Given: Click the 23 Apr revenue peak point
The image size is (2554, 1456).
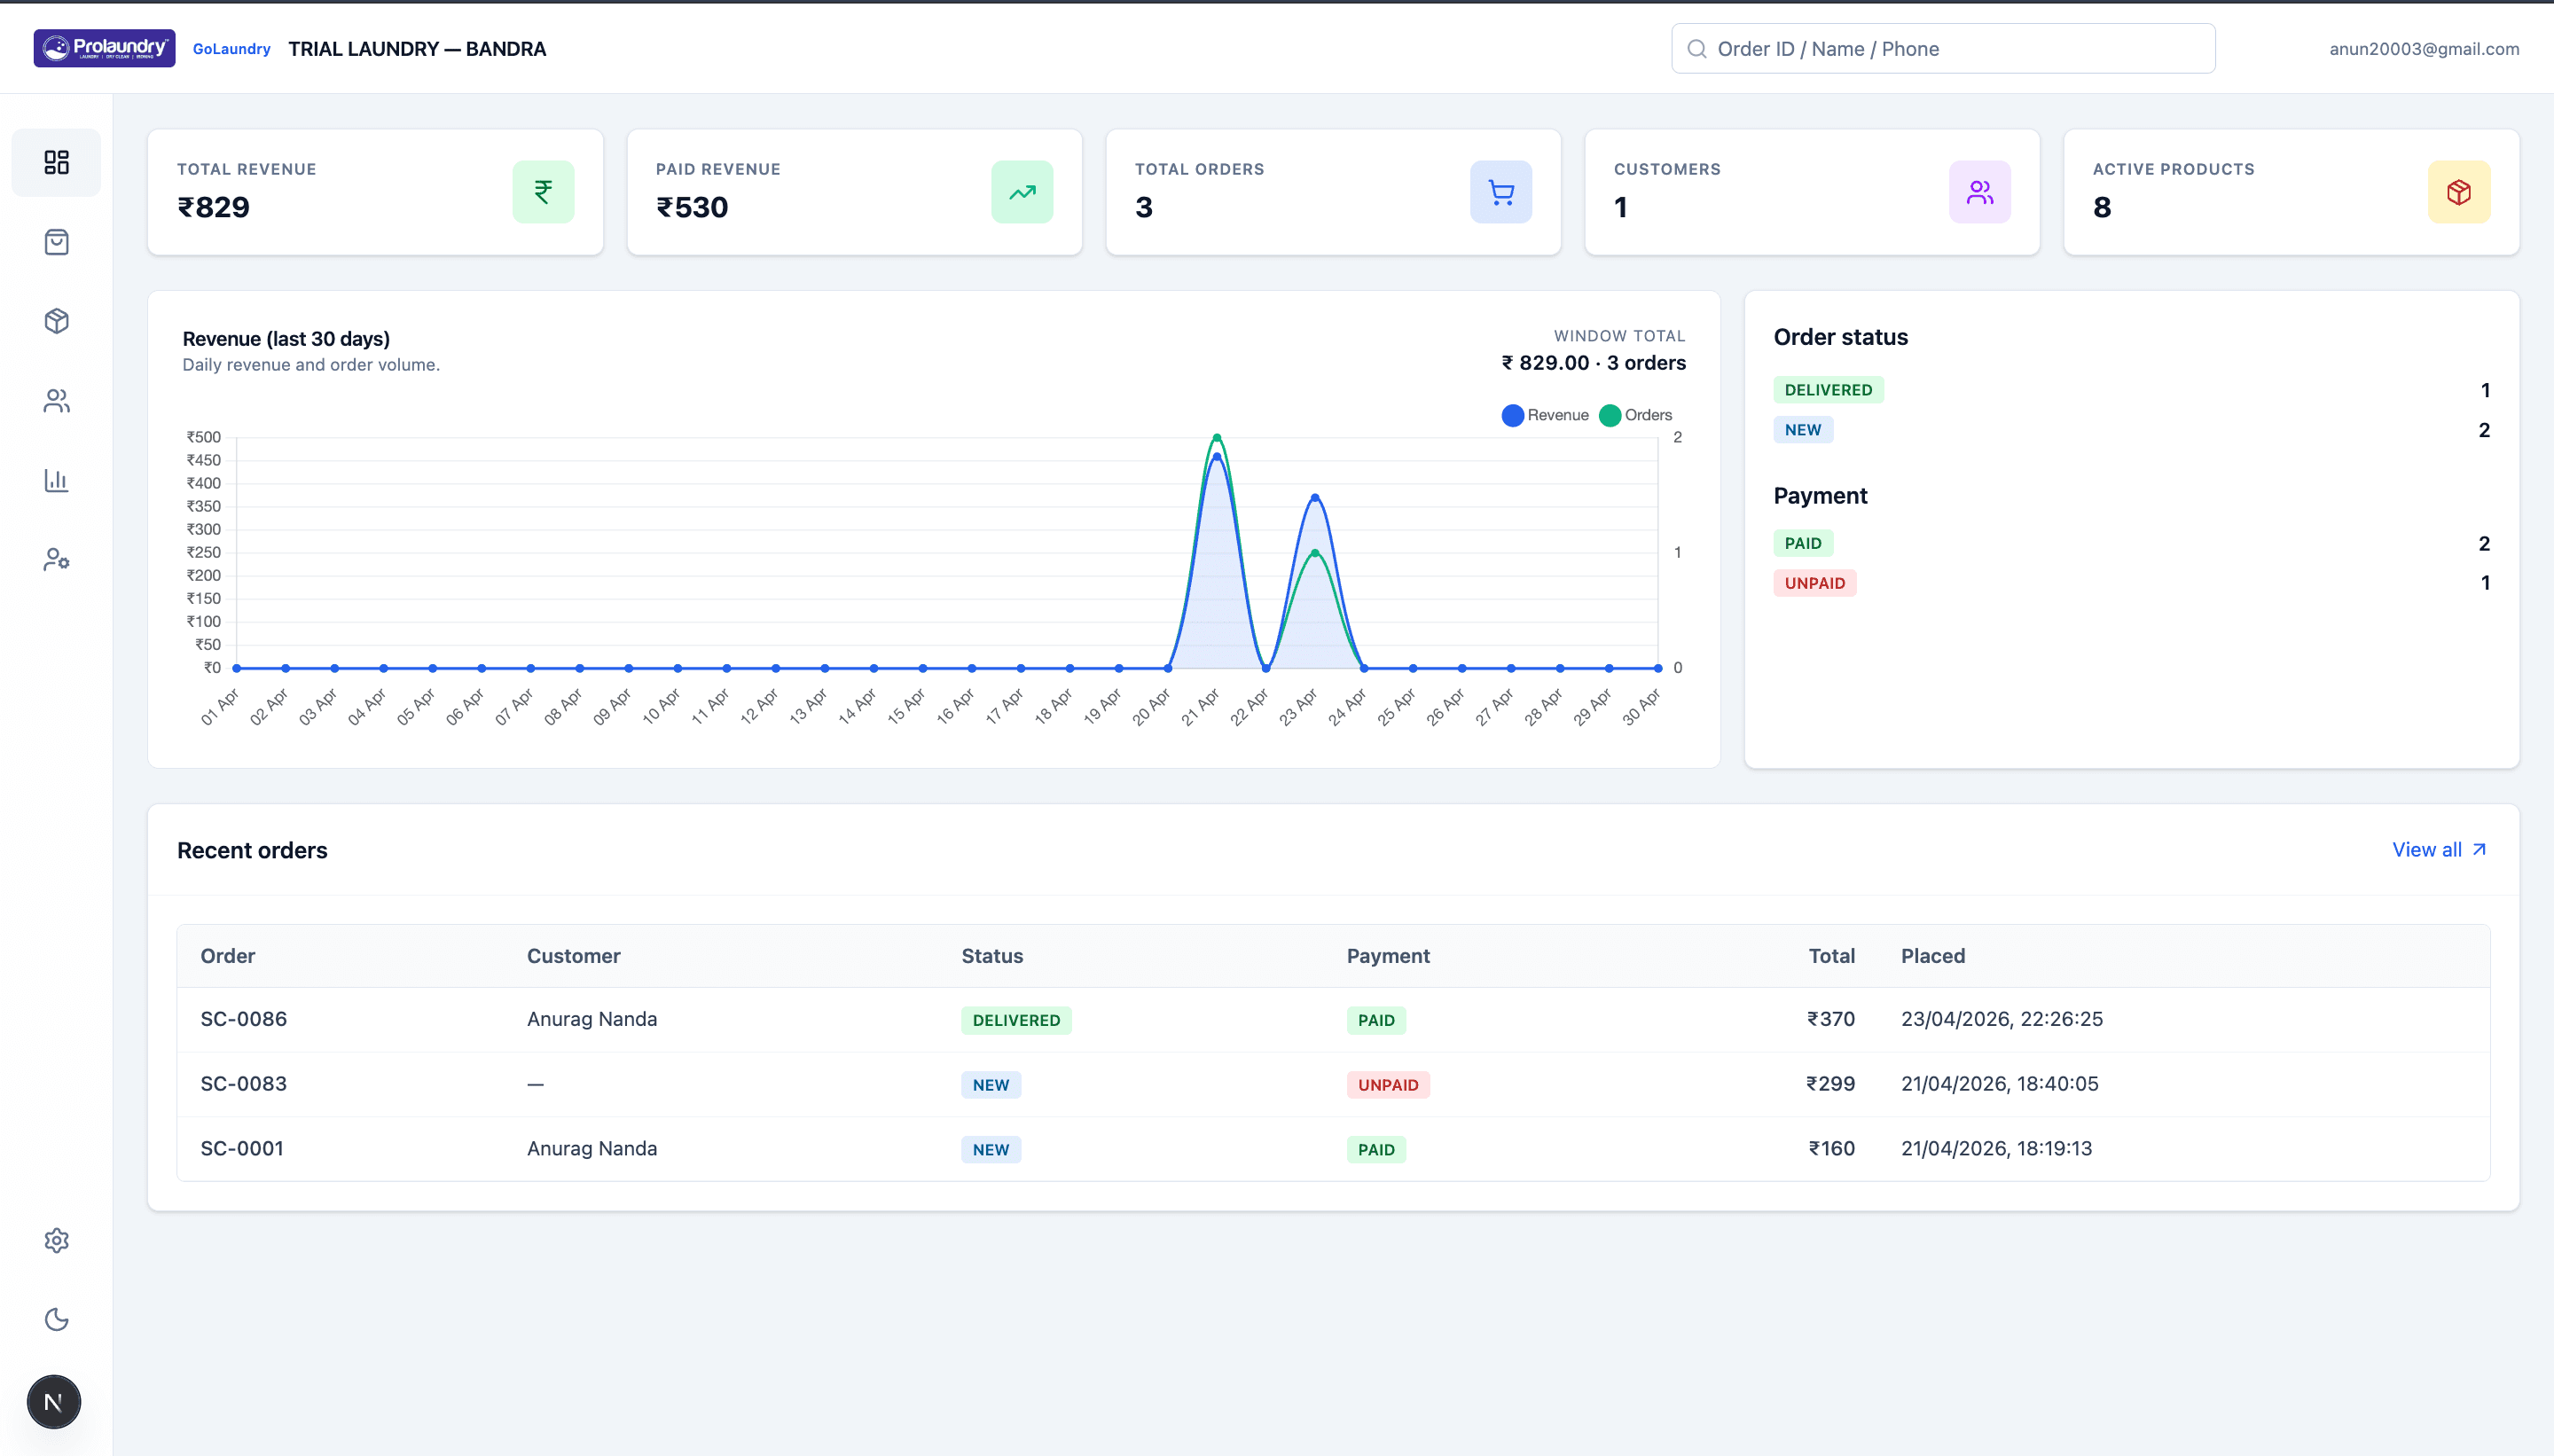Looking at the screenshot, I should coord(1315,497).
